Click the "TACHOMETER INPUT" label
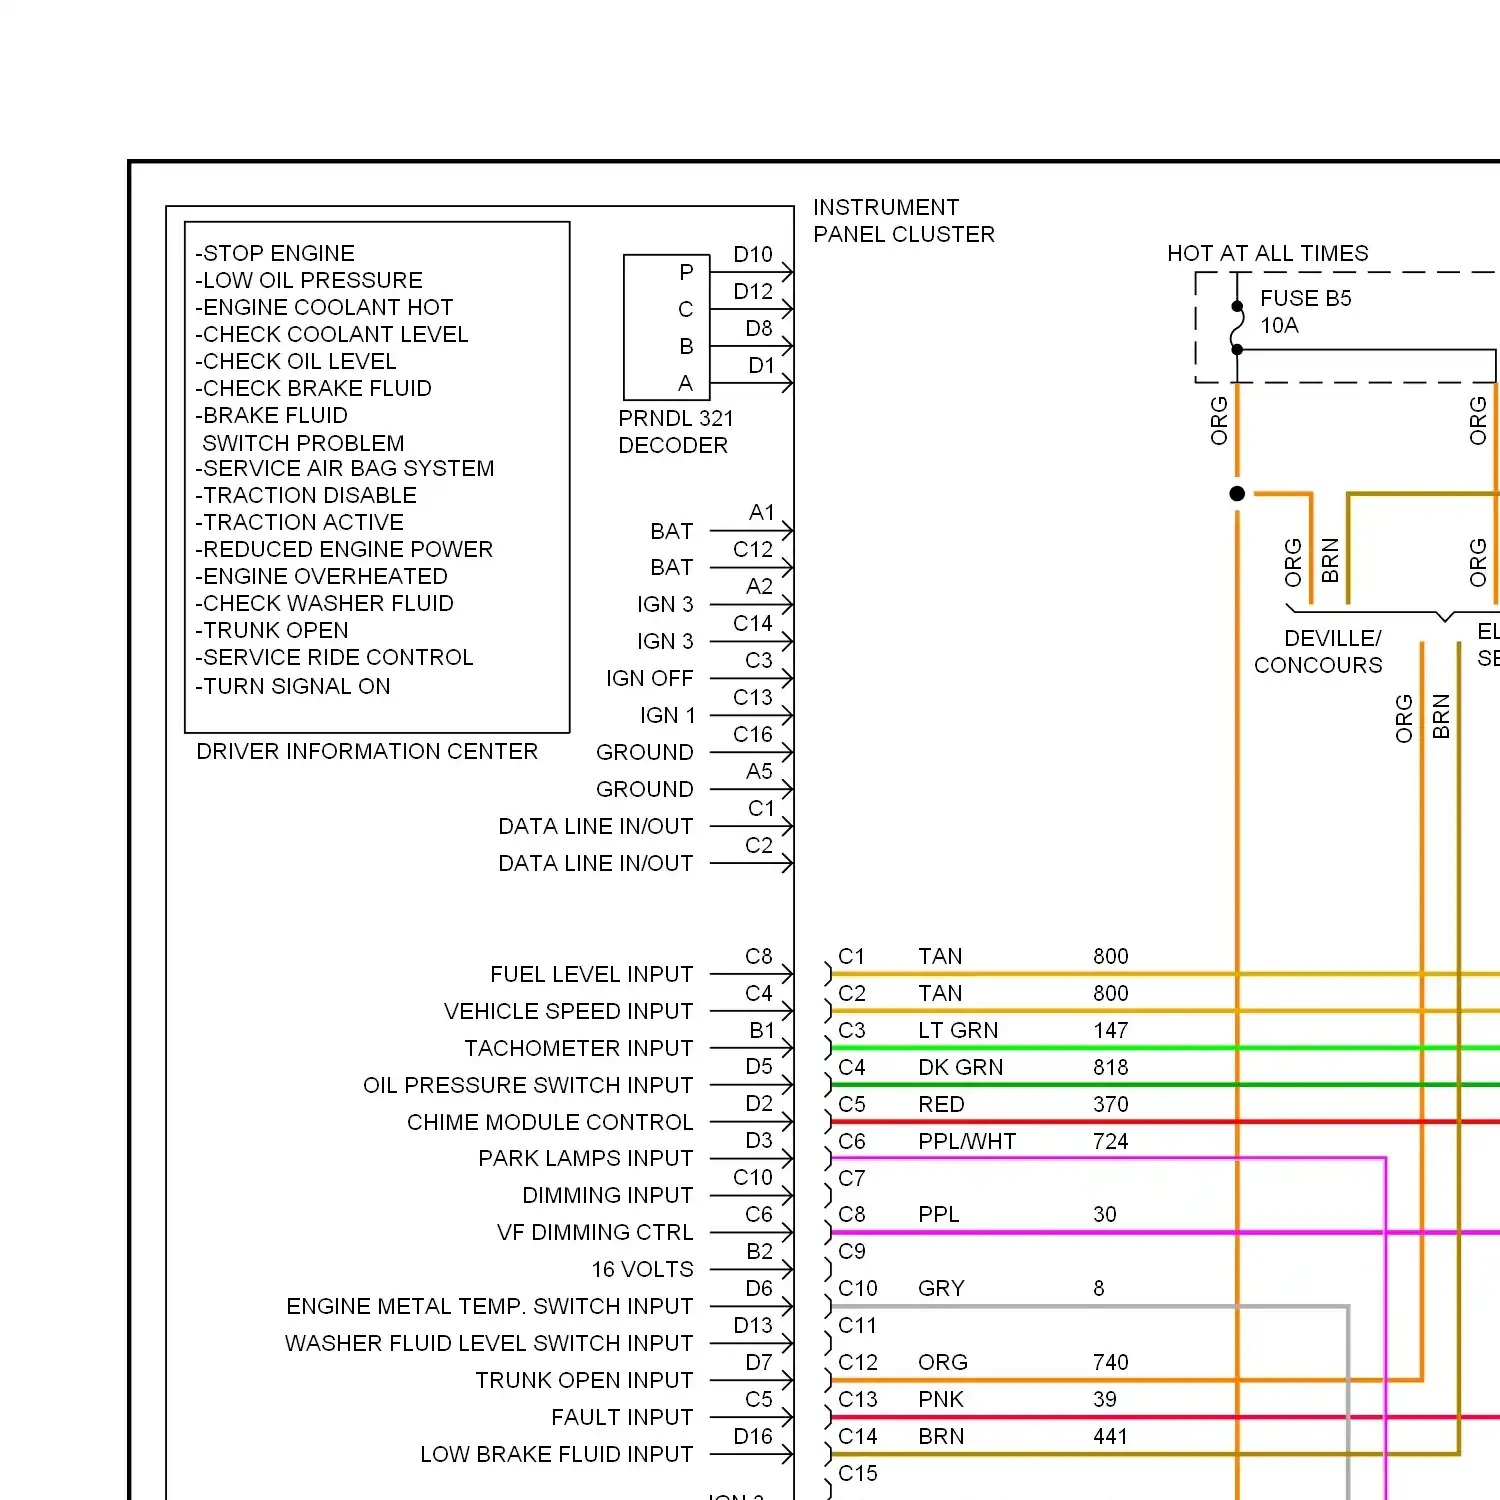1500x1500 pixels. tap(579, 1049)
